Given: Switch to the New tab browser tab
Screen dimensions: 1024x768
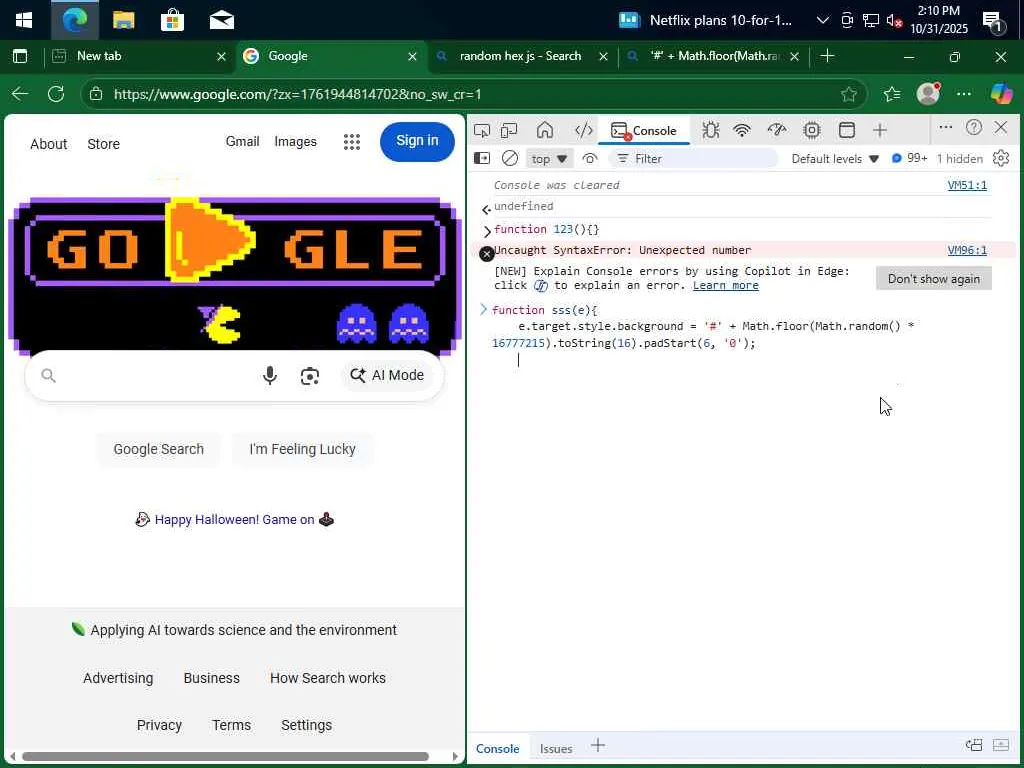Looking at the screenshot, I should click(x=136, y=56).
